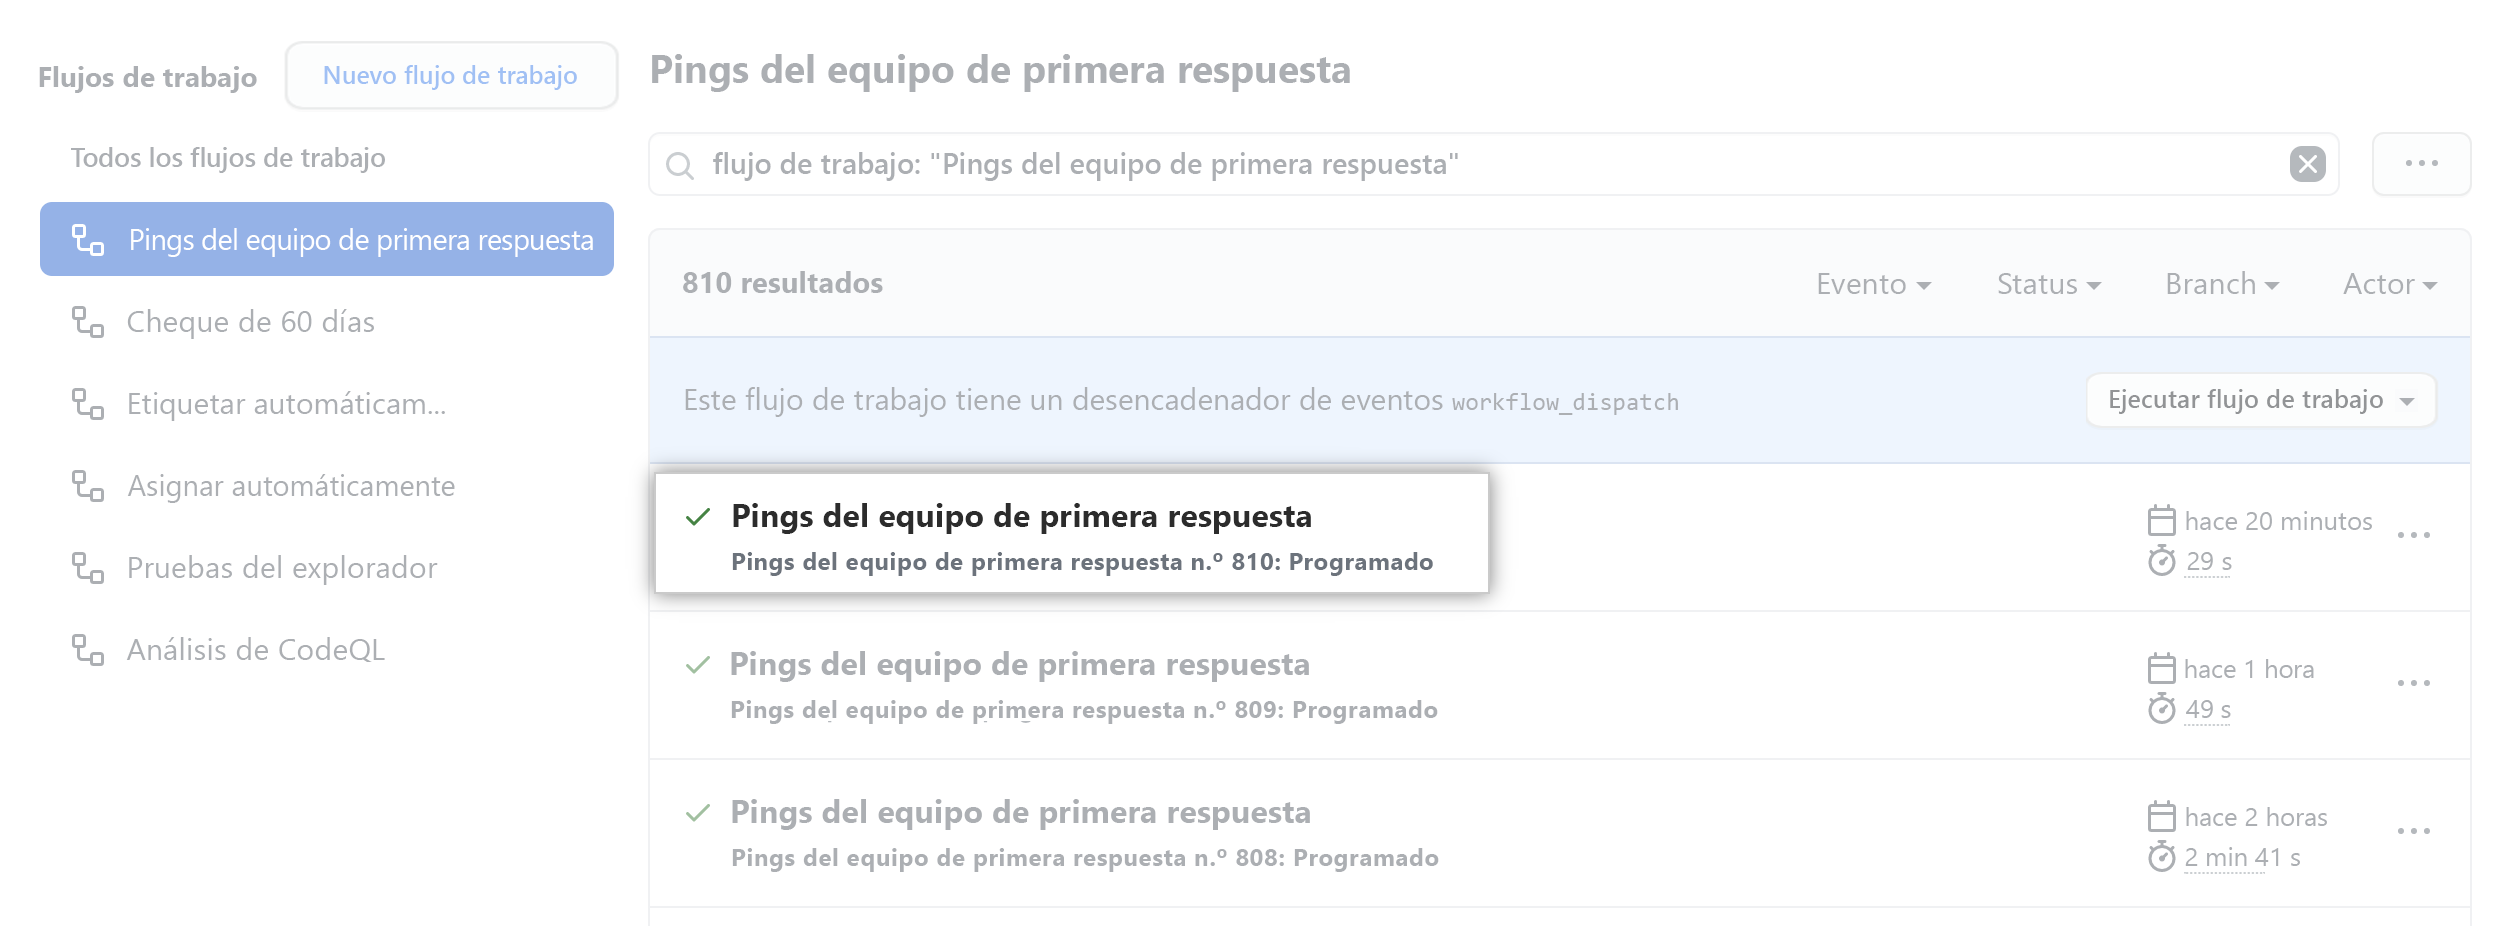Expand the Actor filter dropdown
This screenshot has height=926, width=2514.
coord(2390,283)
